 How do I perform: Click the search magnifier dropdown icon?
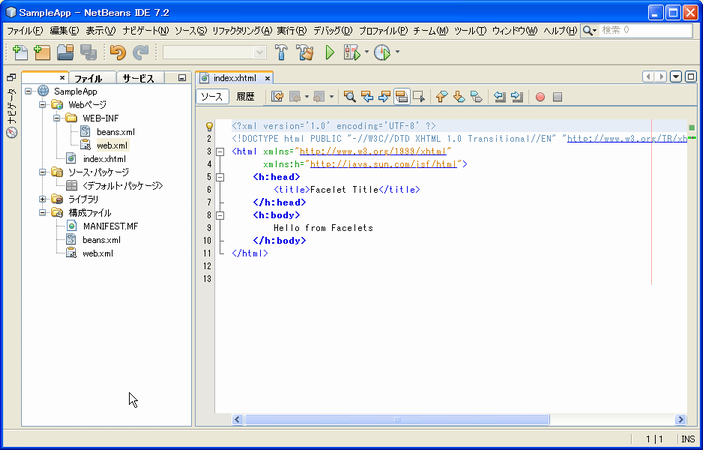point(589,30)
